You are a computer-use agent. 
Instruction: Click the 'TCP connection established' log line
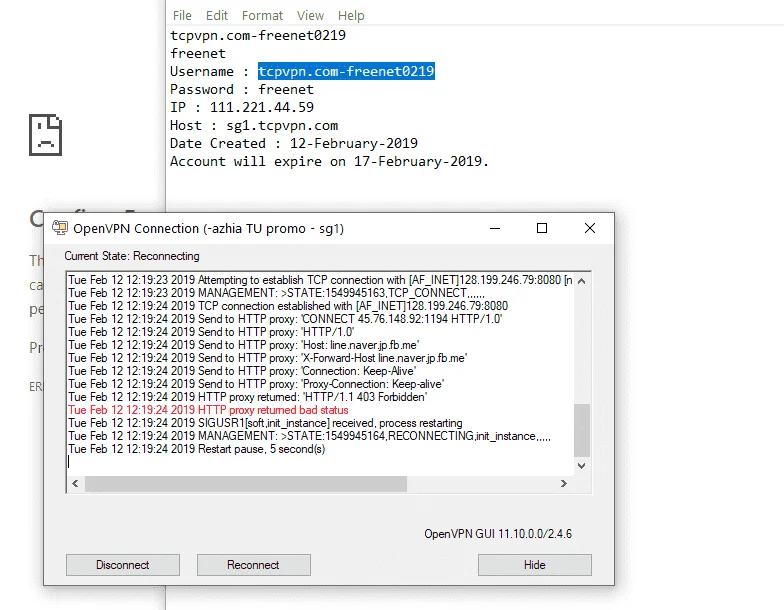click(288, 306)
